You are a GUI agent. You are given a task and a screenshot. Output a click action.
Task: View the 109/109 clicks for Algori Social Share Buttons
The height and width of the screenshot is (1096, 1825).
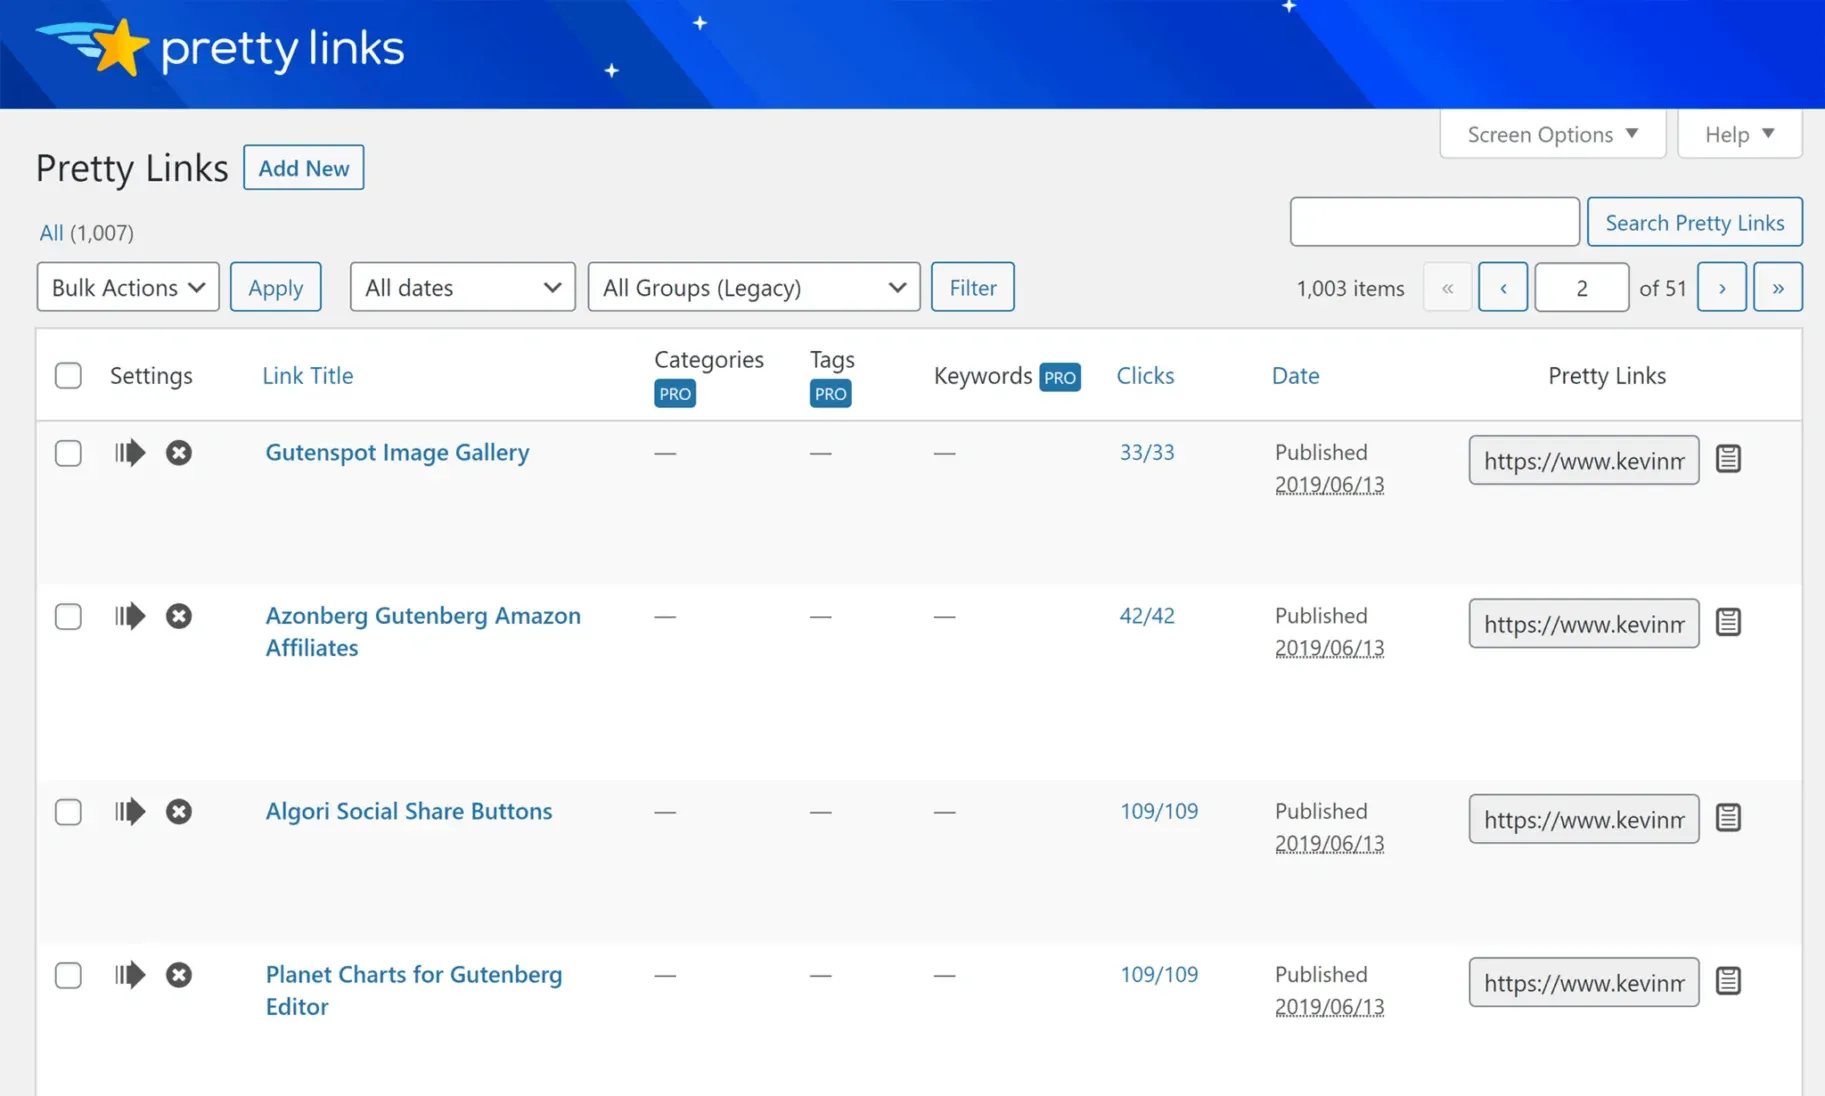(x=1159, y=811)
